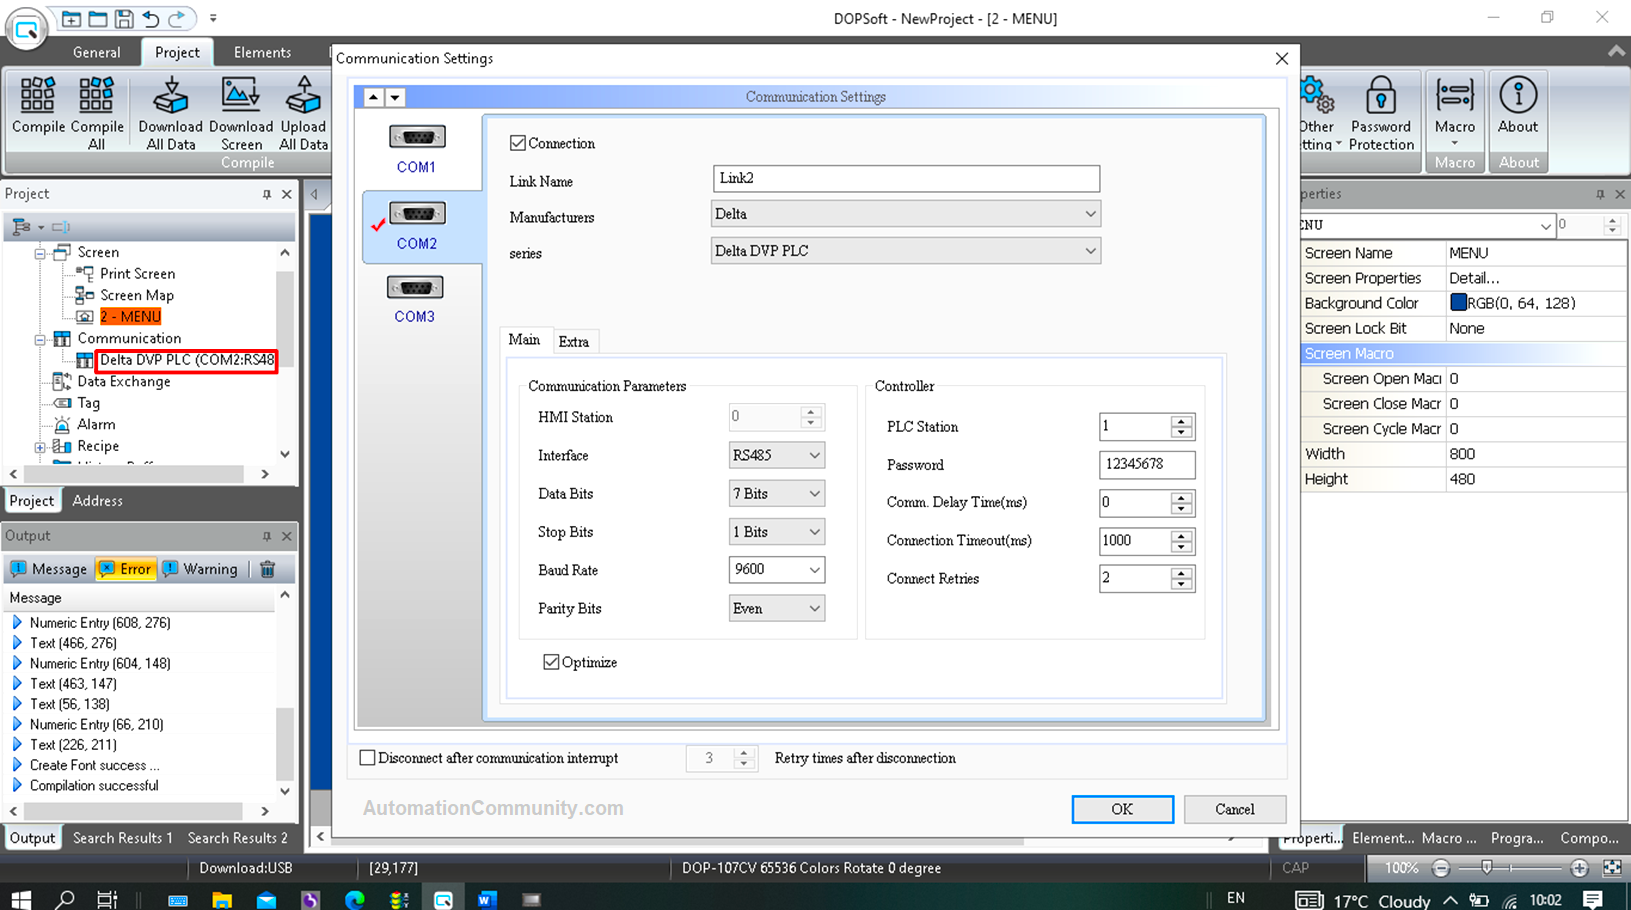The width and height of the screenshot is (1631, 910).
Task: Open the Parity Bits dropdown
Action: 814,608
